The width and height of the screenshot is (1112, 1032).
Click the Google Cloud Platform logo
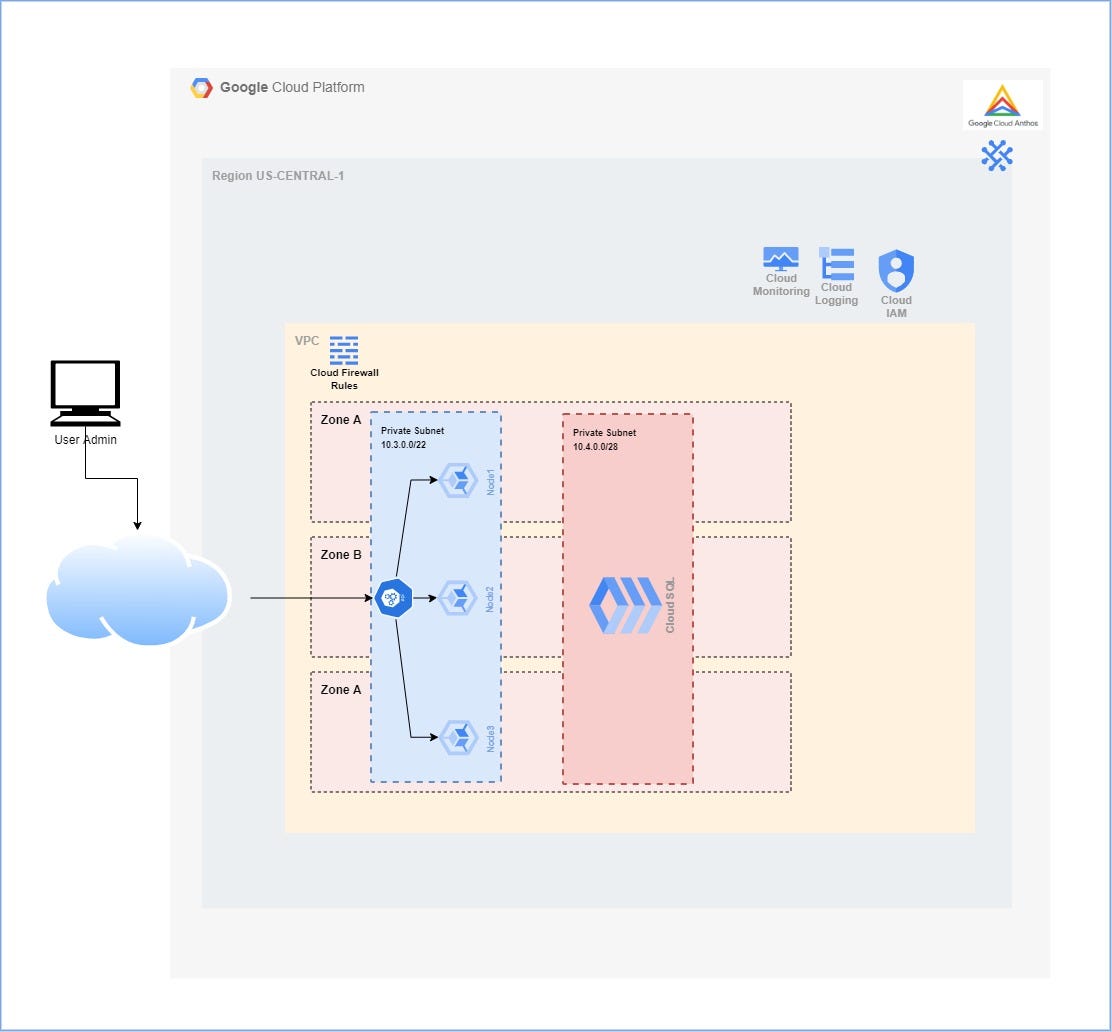(202, 87)
